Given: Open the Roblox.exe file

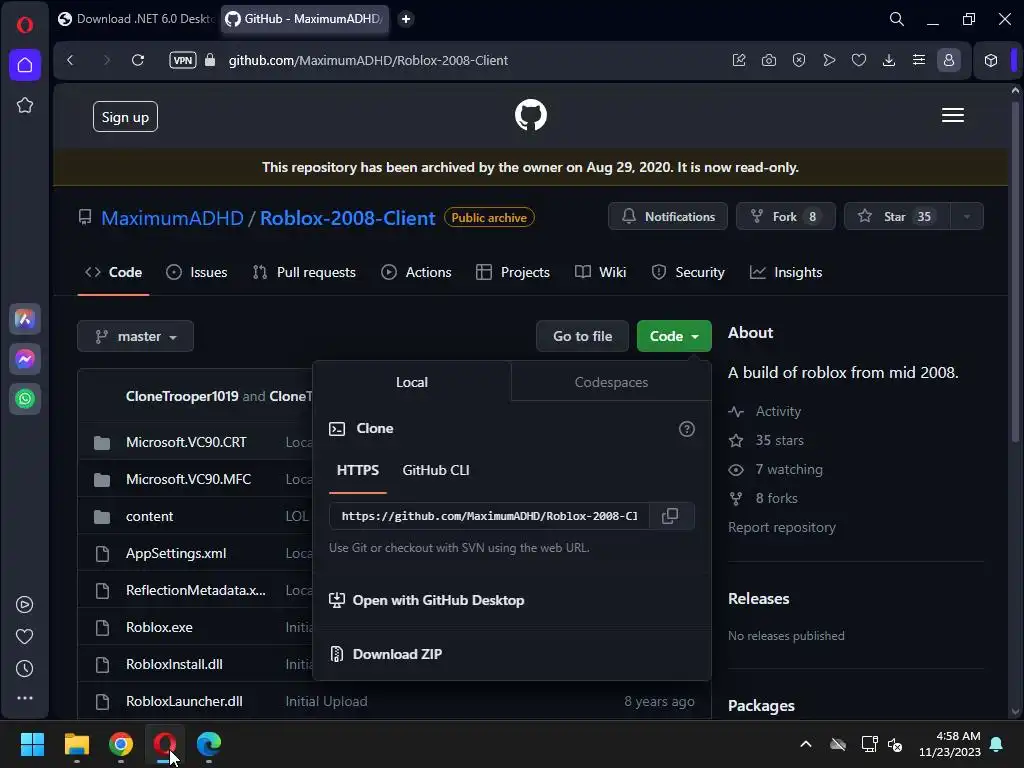Looking at the screenshot, I should point(159,627).
